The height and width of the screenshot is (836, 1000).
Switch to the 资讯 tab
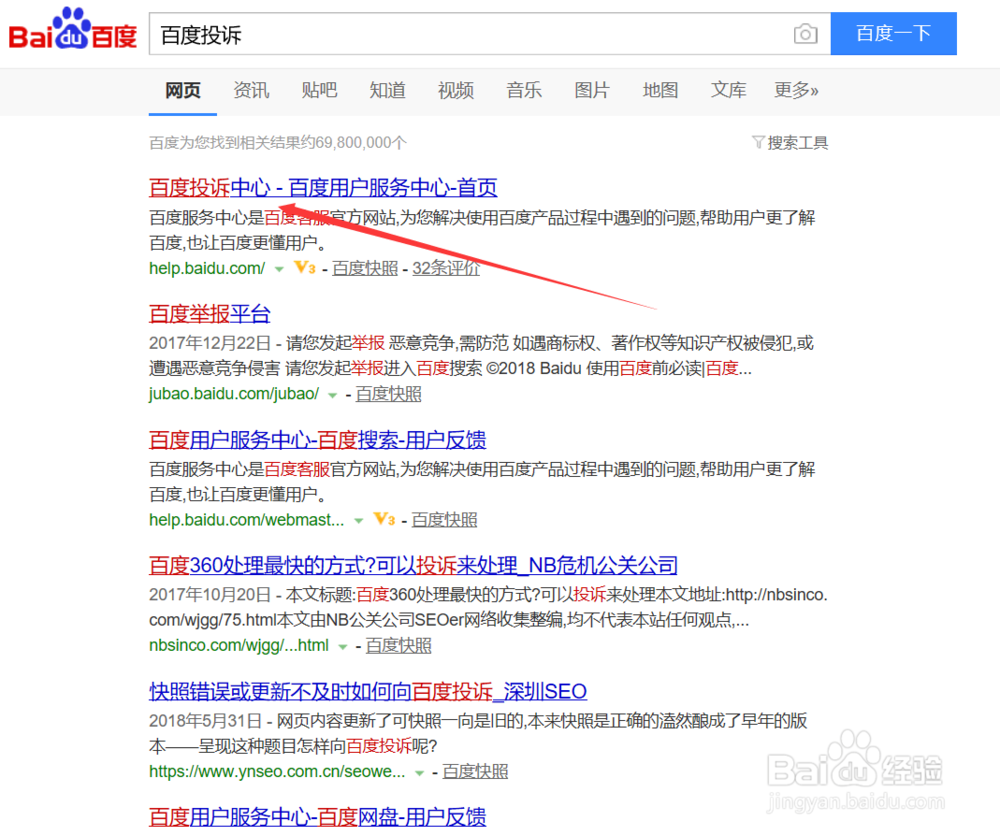(250, 90)
